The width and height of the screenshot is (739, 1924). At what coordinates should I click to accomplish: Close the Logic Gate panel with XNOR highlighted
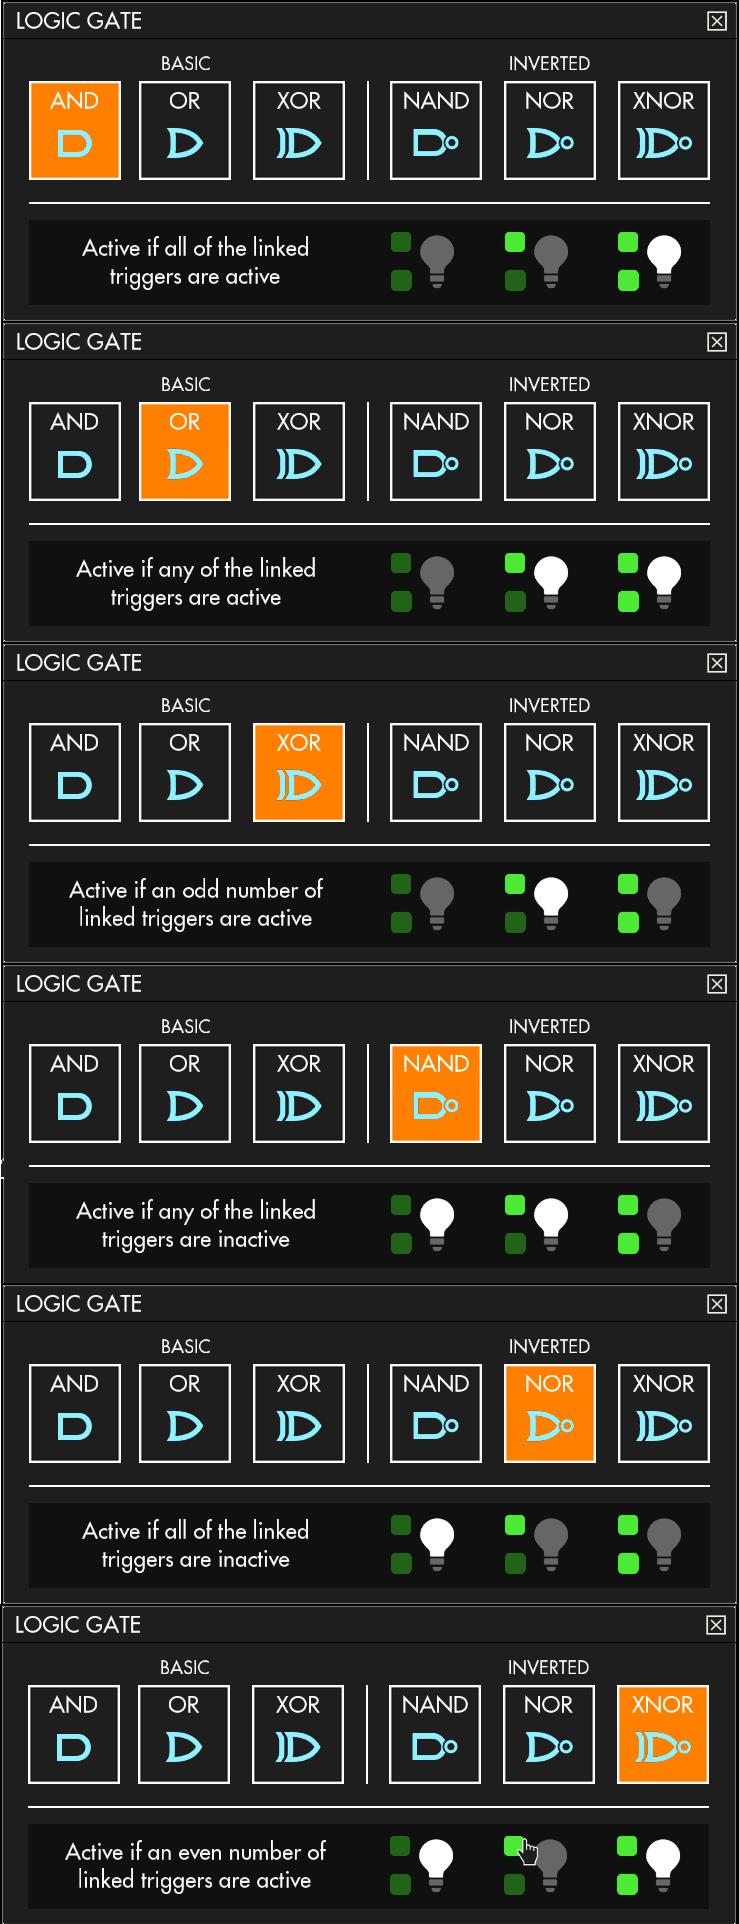pos(716,1625)
